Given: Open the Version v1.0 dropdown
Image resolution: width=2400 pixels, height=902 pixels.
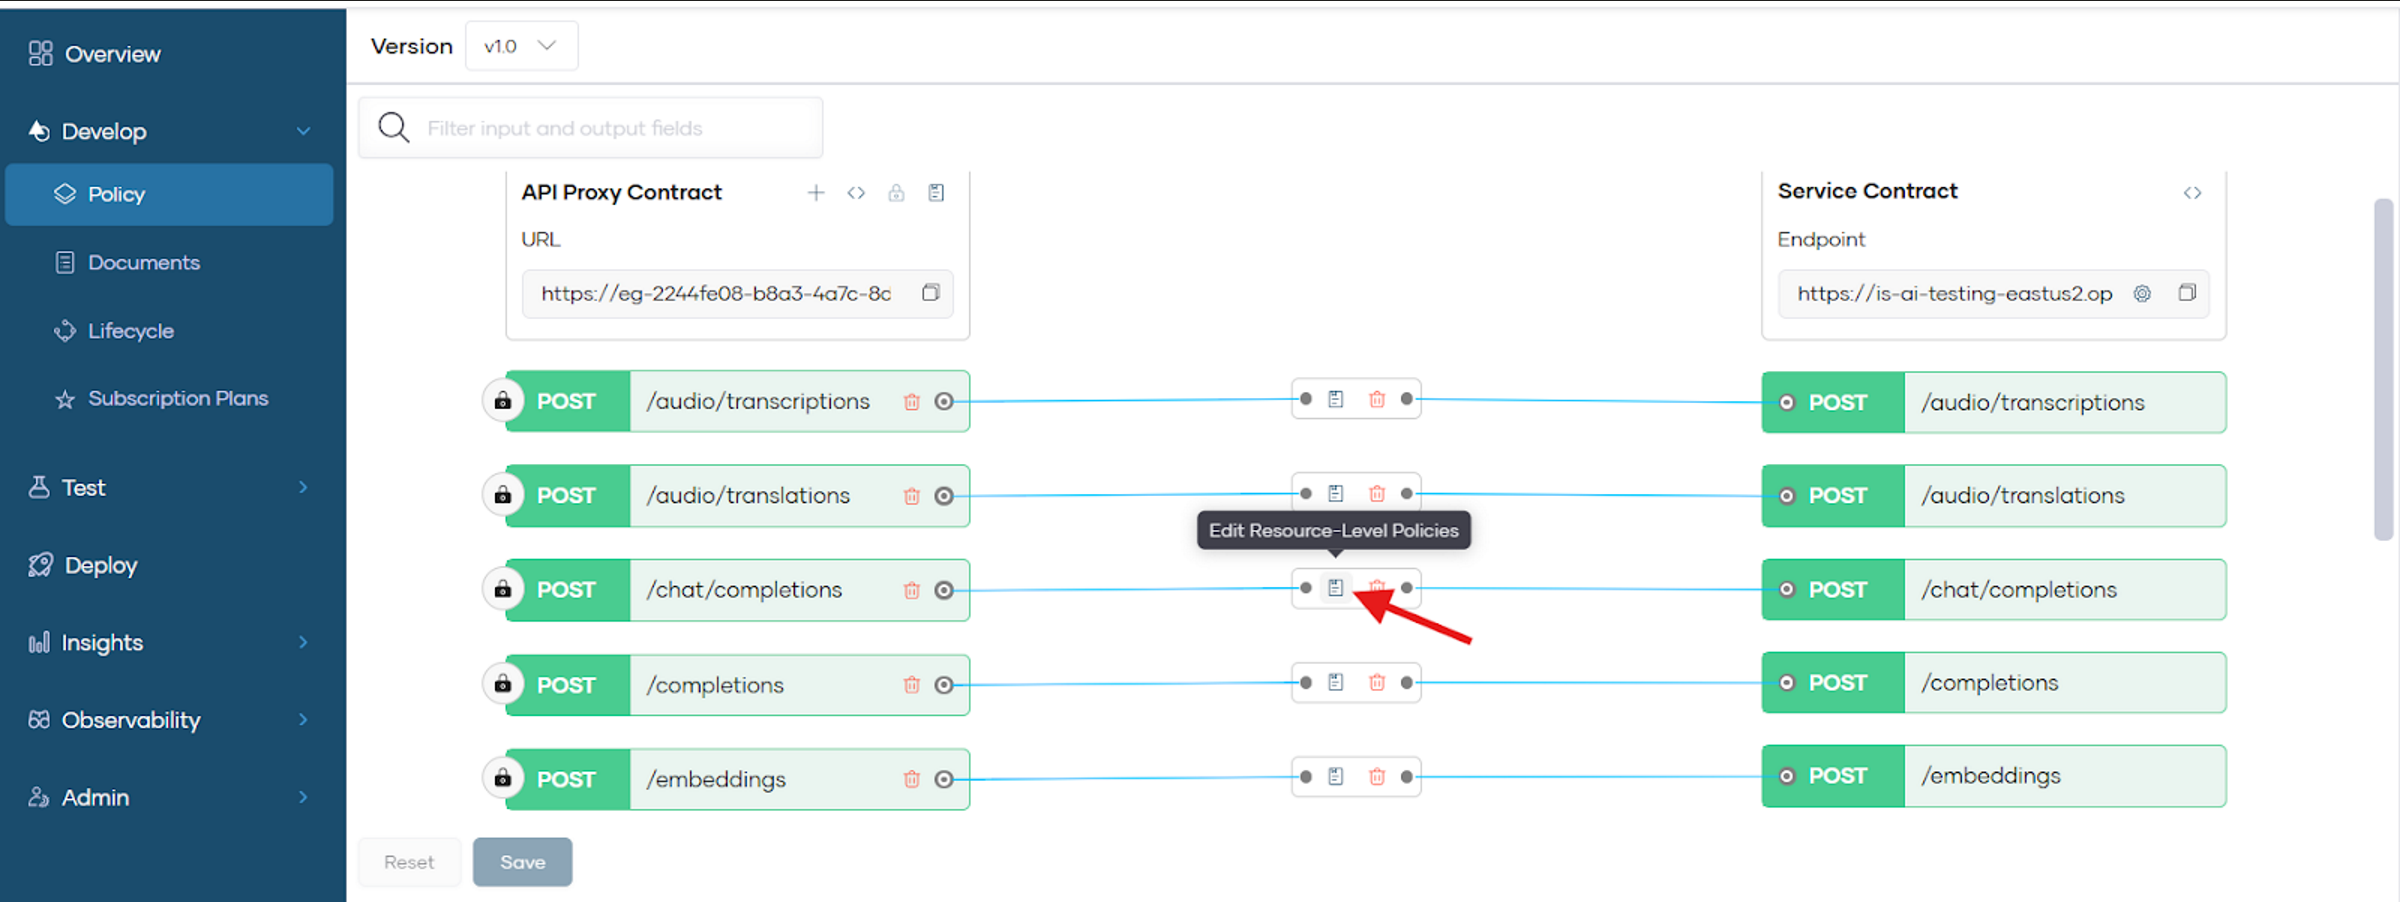Looking at the screenshot, I should coord(521,46).
